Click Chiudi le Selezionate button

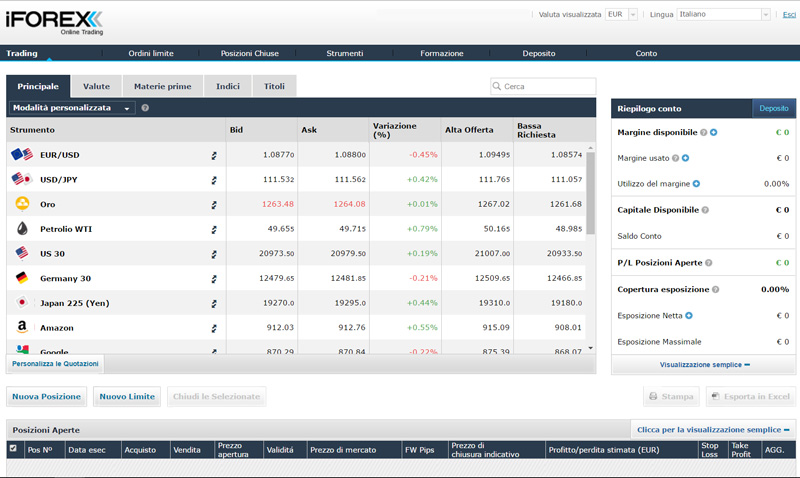click(x=216, y=396)
